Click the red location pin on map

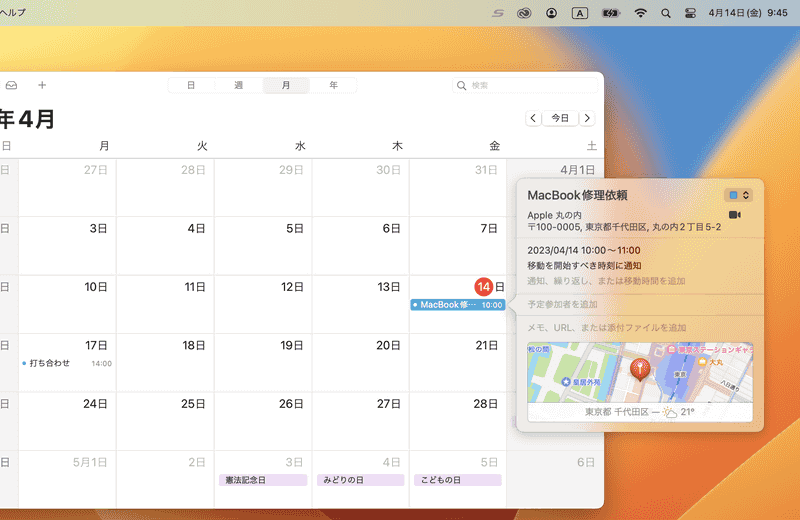click(640, 369)
